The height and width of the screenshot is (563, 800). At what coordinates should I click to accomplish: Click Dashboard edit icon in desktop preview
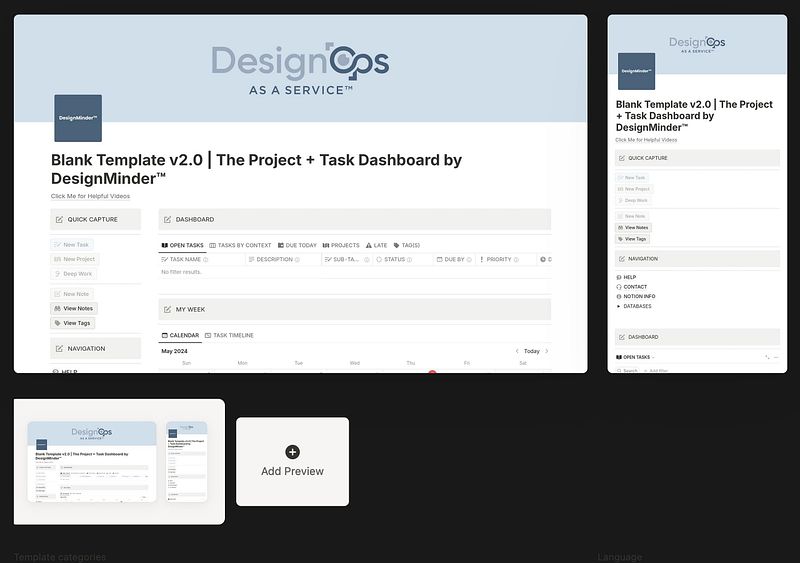pos(167,219)
